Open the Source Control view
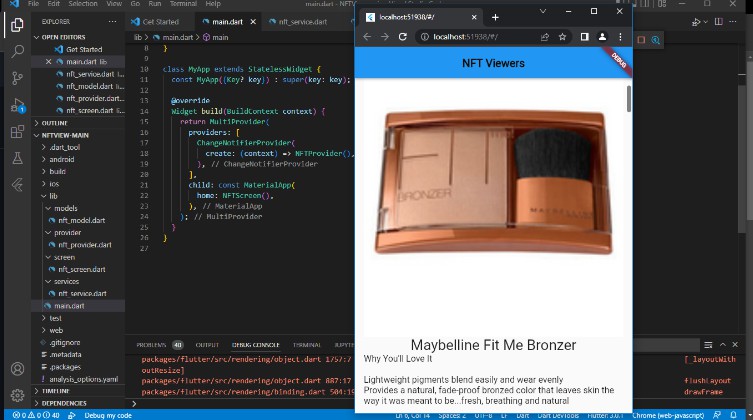753x420 pixels. (17, 78)
